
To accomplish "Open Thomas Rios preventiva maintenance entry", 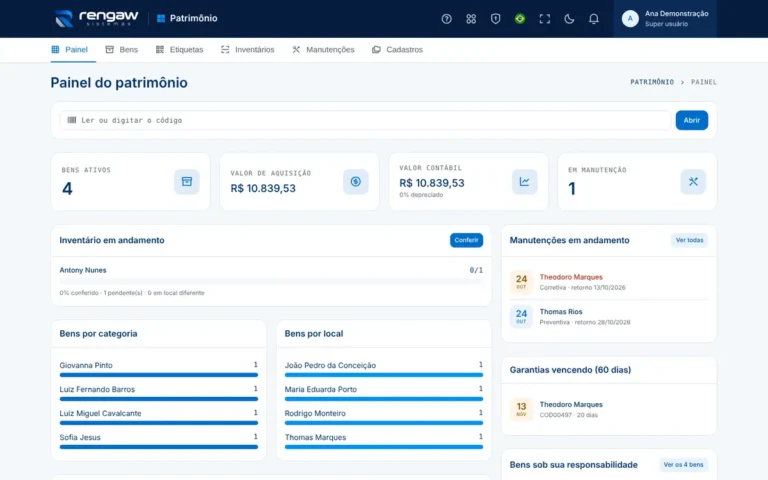I will click(609, 317).
